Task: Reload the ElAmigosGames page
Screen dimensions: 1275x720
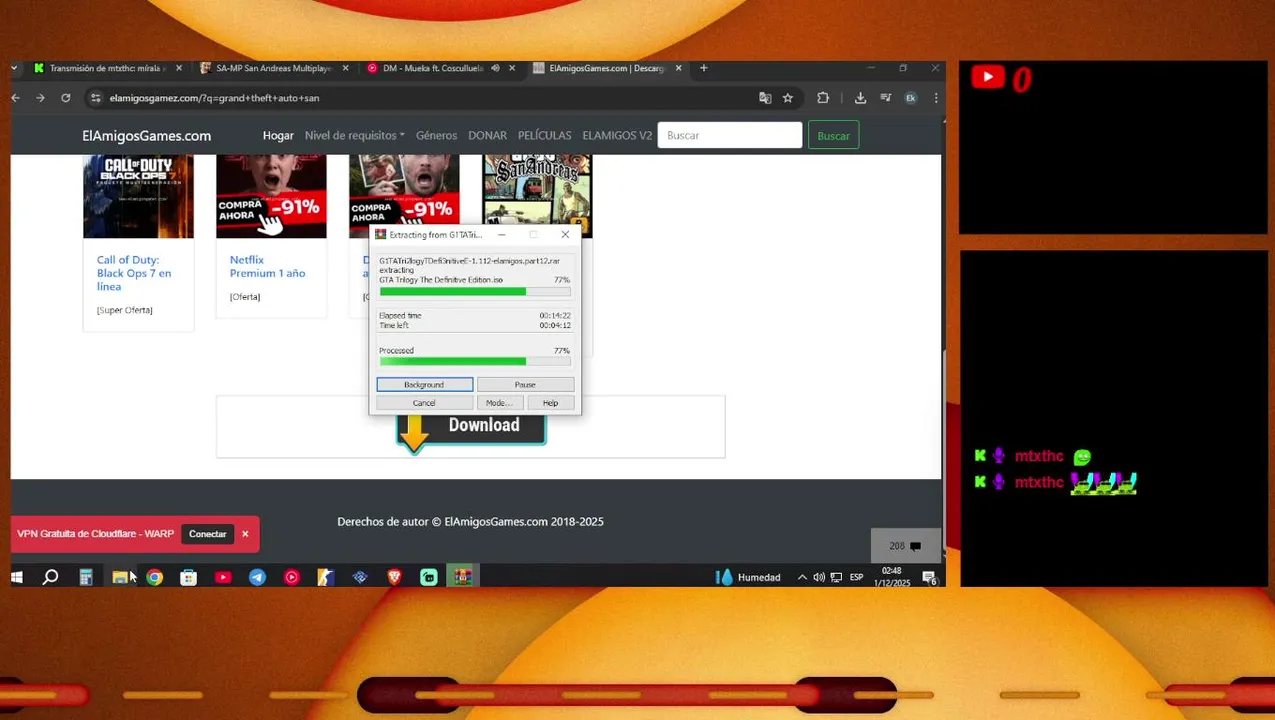Action: pos(66,98)
